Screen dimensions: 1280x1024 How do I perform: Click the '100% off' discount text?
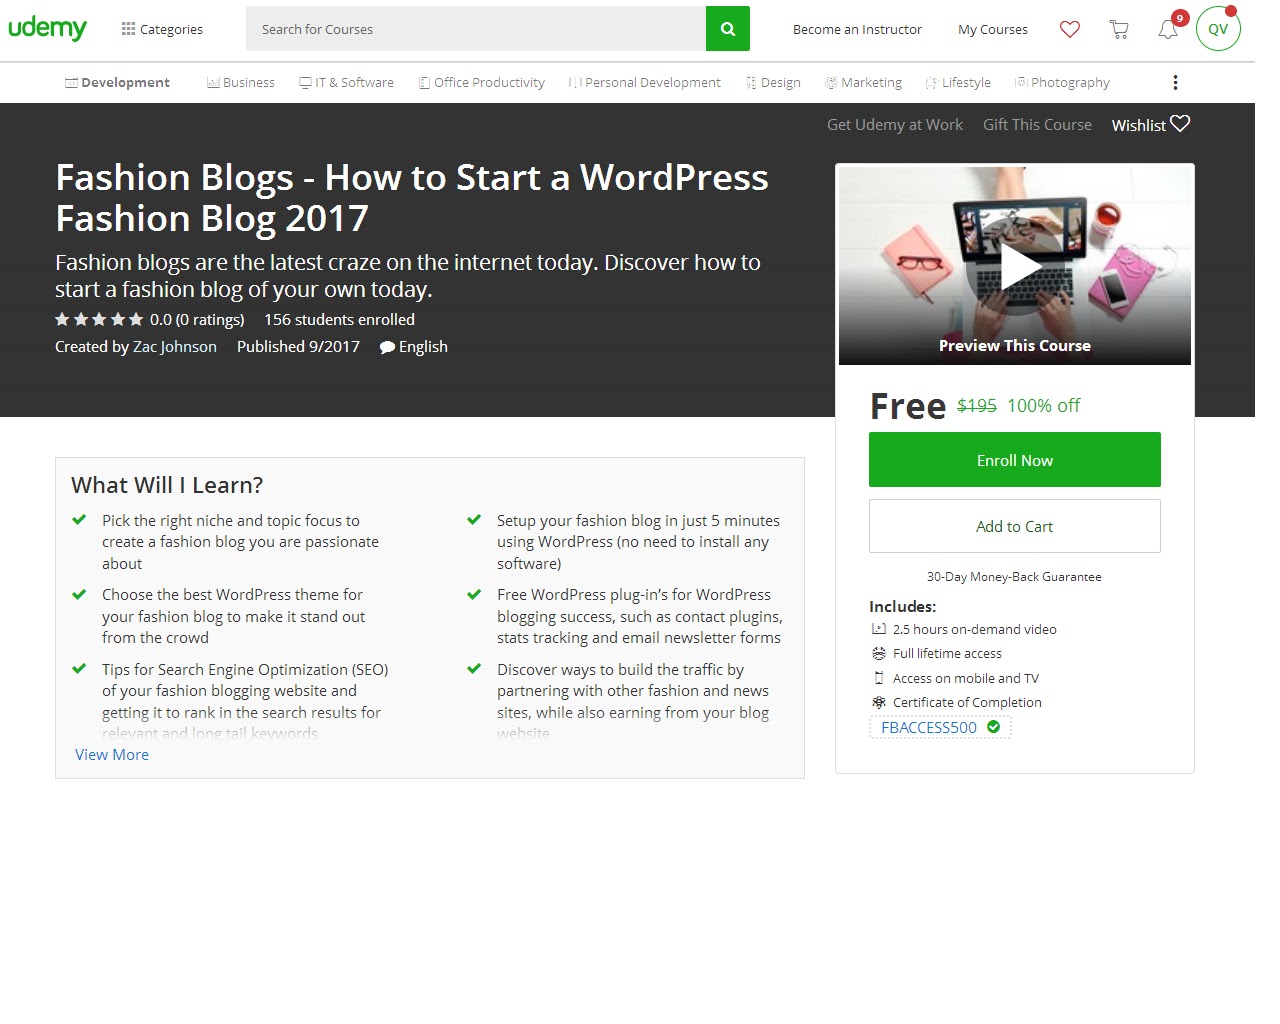click(1043, 405)
